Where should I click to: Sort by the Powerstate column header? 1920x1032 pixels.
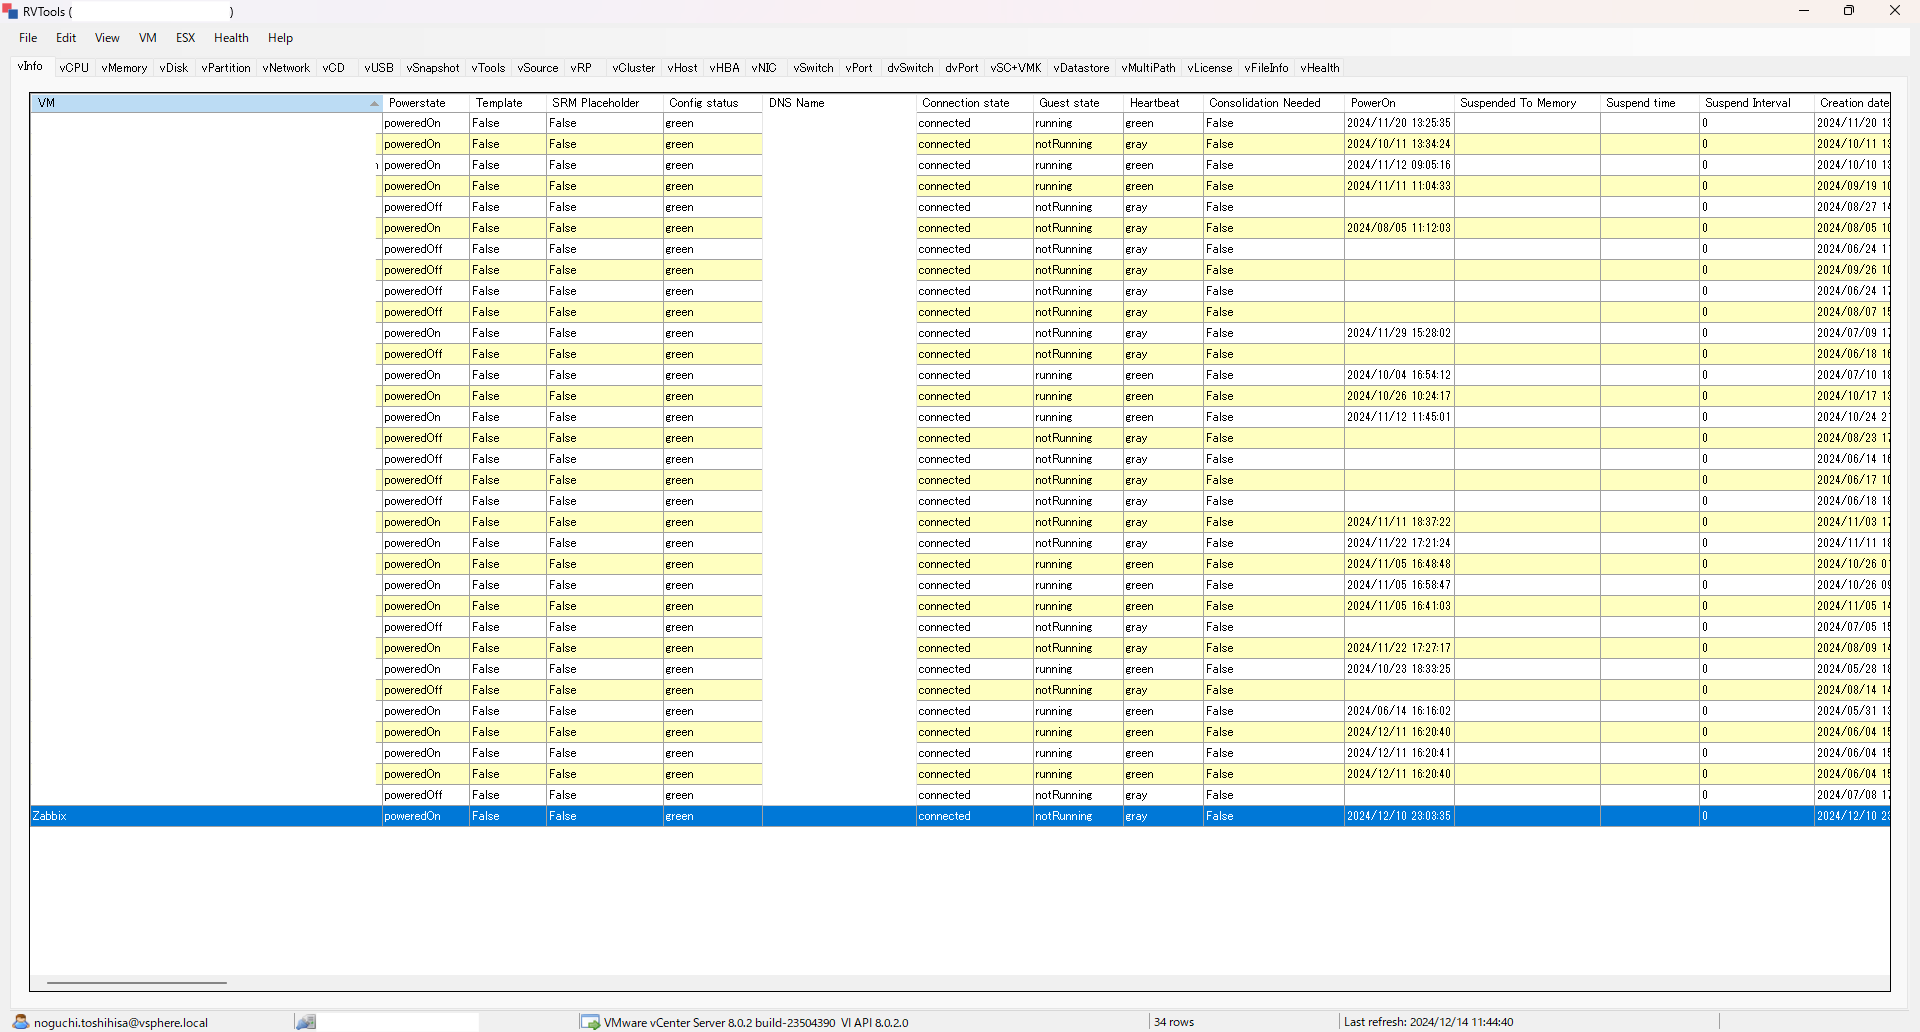click(x=426, y=103)
